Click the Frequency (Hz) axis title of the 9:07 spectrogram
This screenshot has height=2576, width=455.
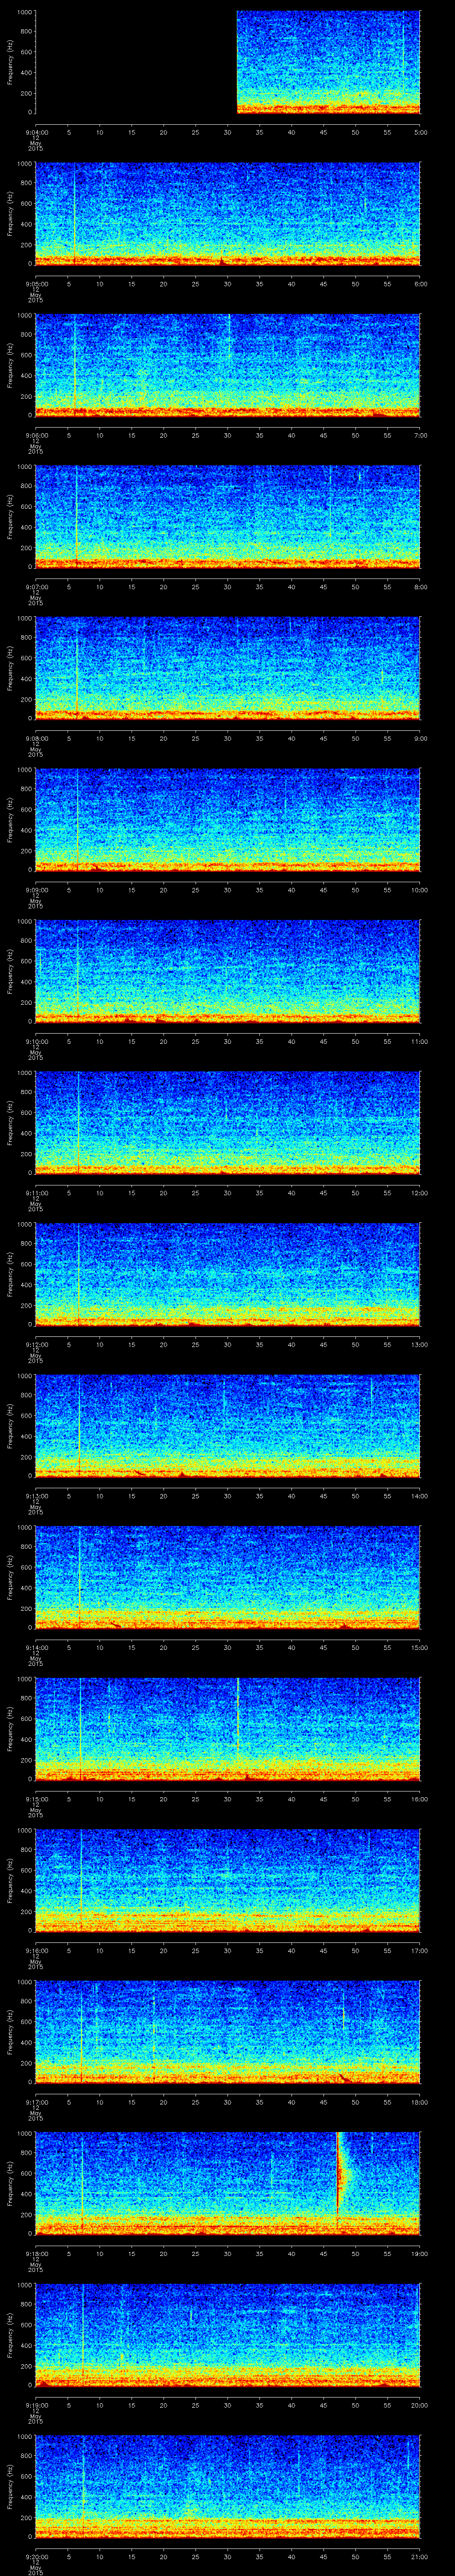point(10,516)
